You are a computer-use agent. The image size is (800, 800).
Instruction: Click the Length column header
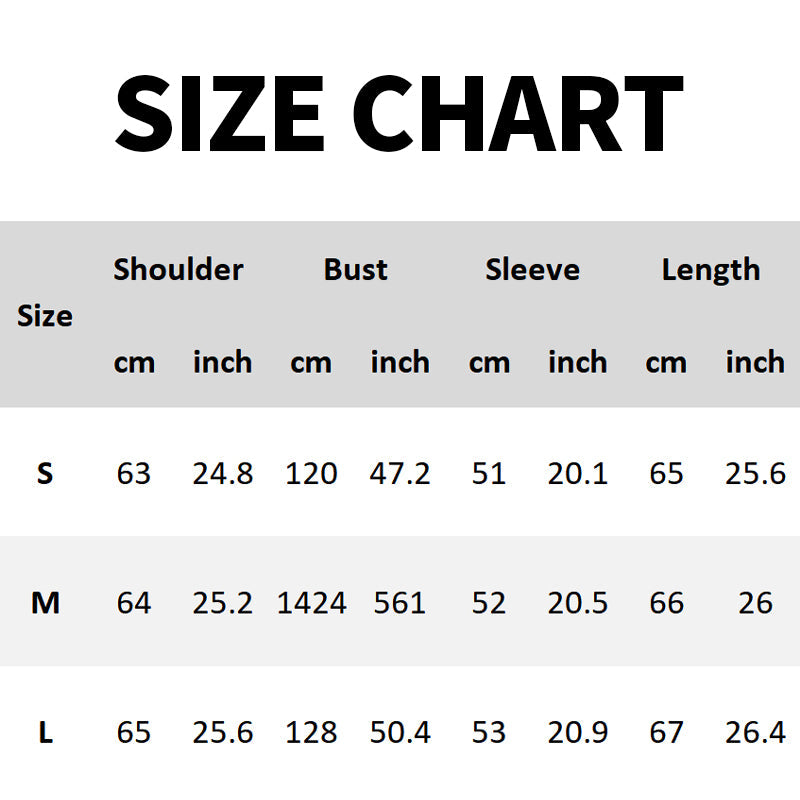710,269
